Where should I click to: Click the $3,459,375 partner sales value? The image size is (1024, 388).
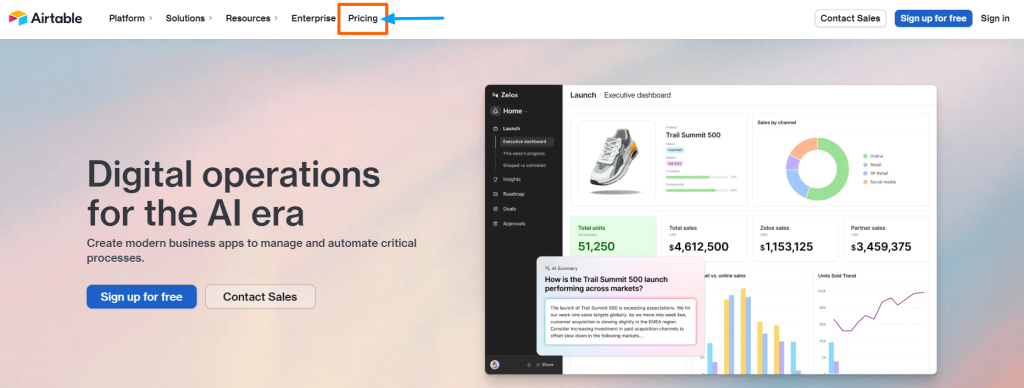coord(881,247)
